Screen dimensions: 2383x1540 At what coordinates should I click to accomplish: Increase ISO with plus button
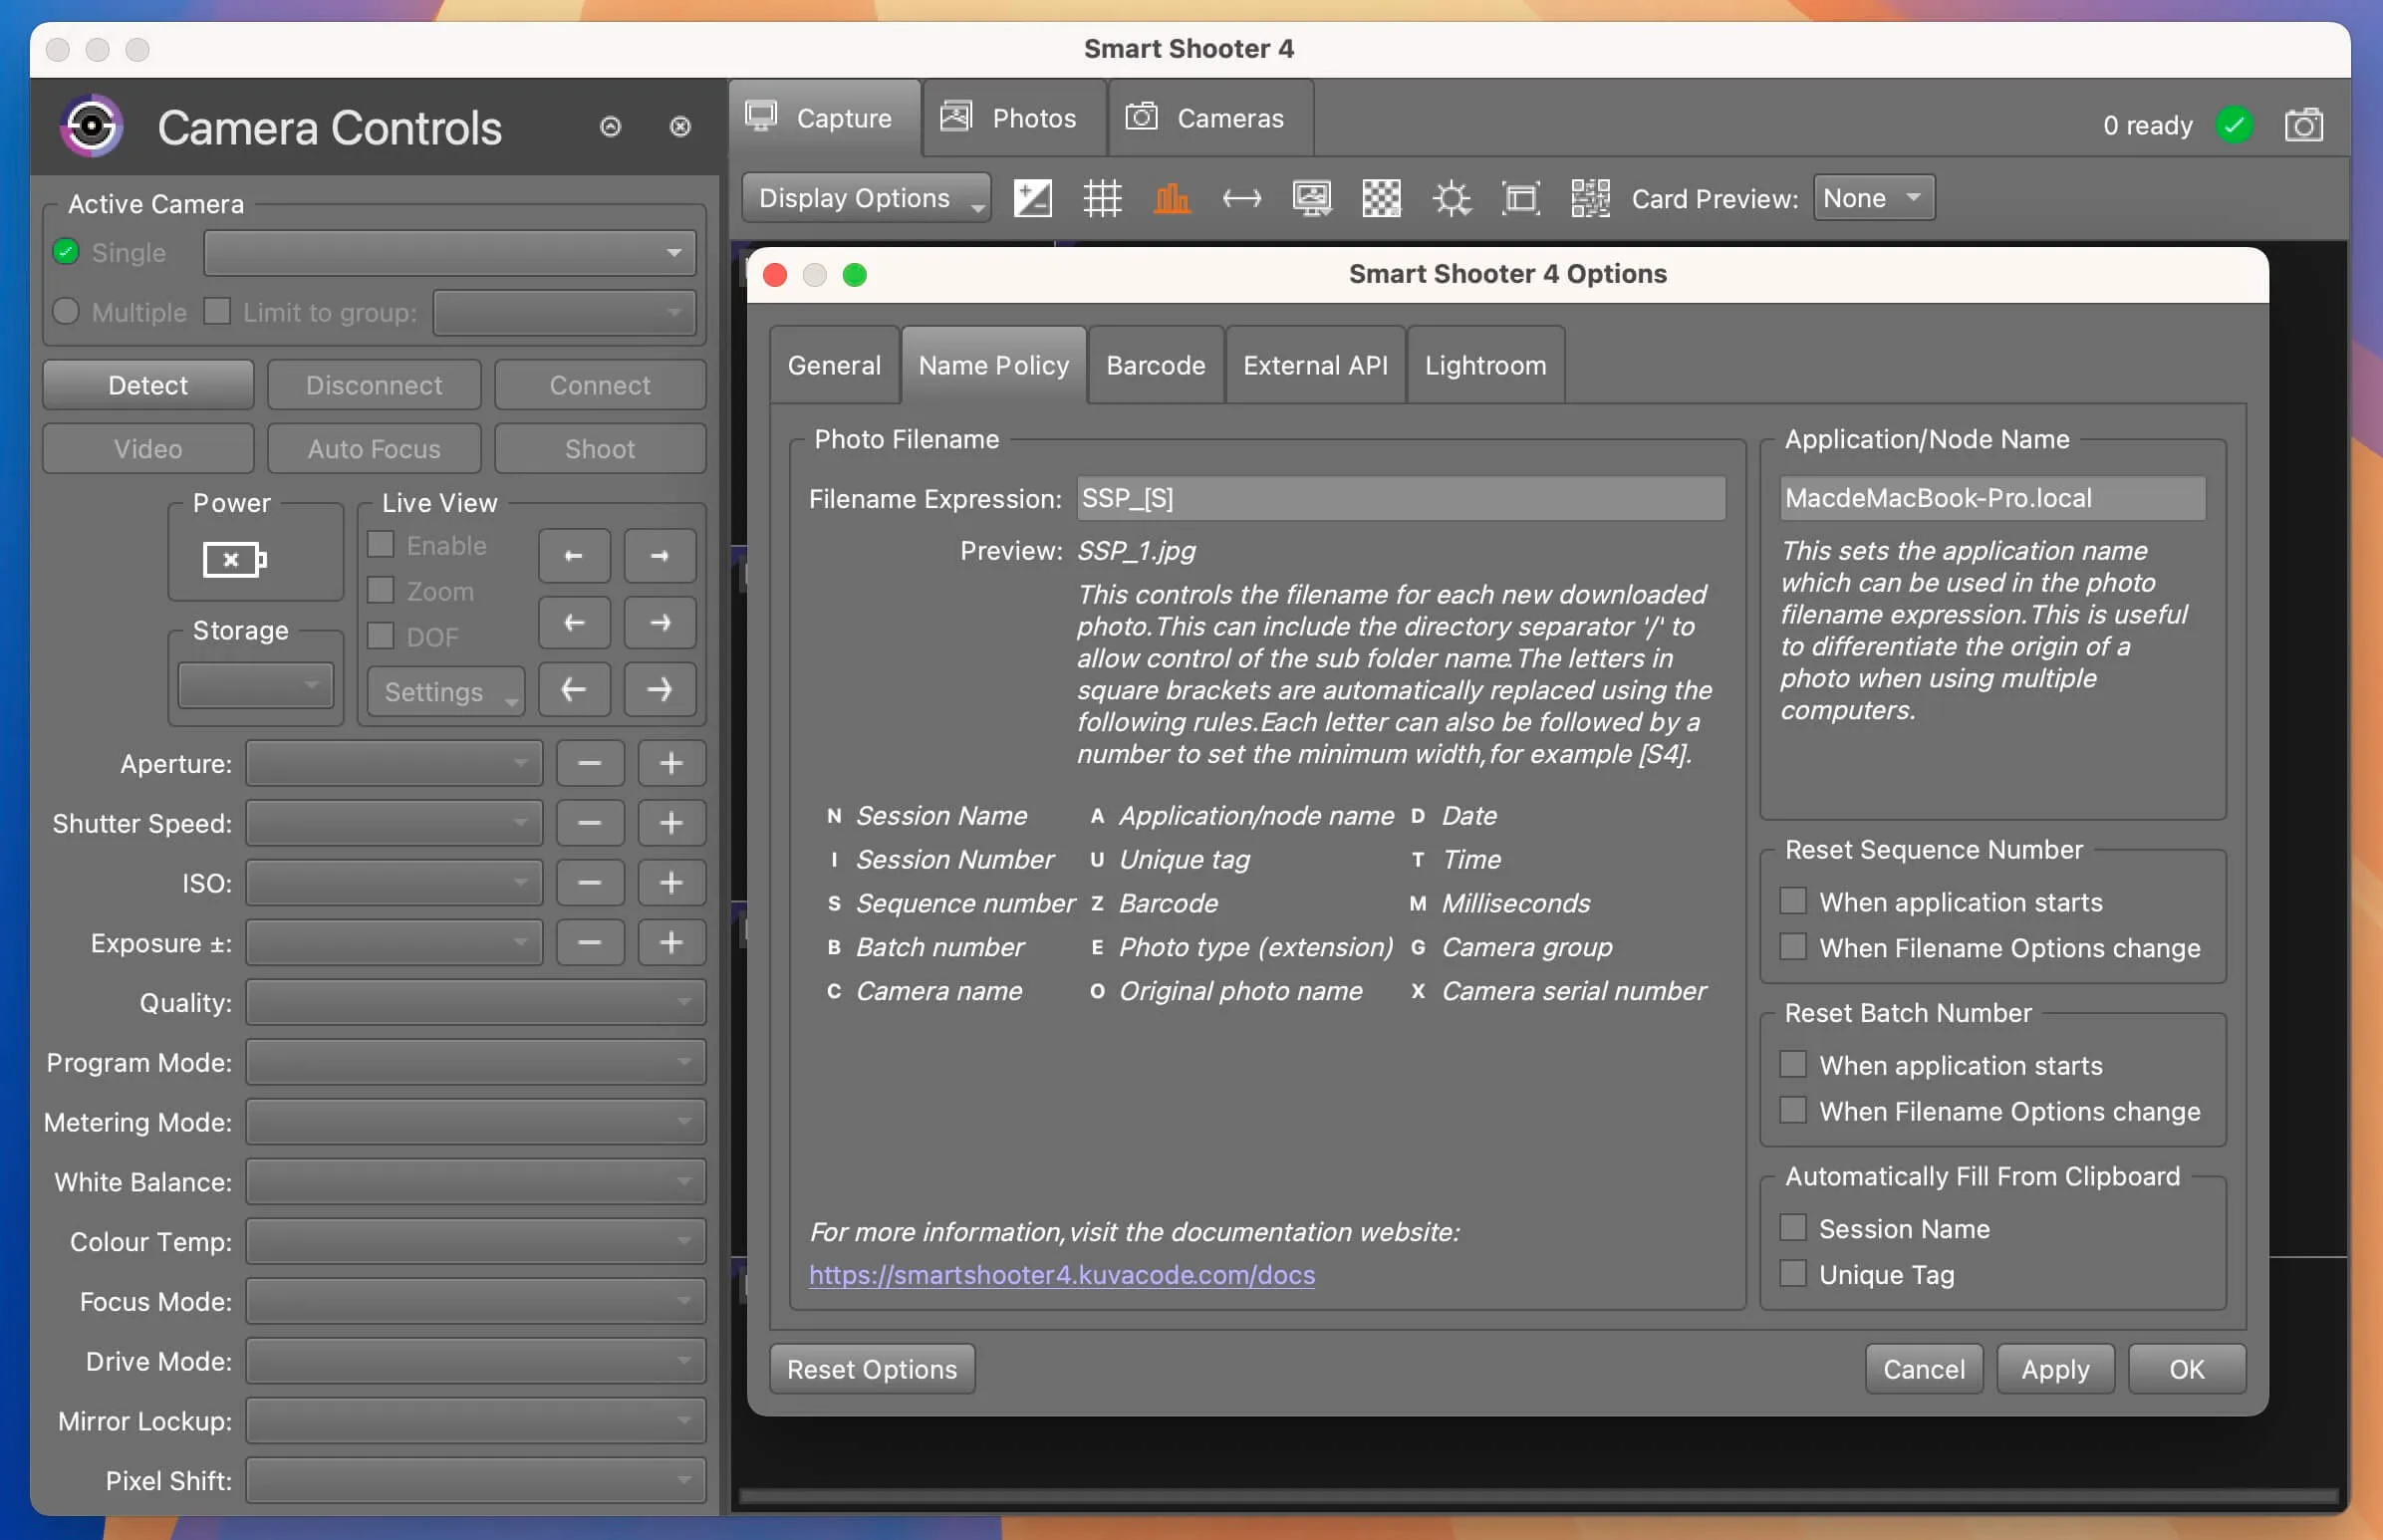click(x=671, y=883)
